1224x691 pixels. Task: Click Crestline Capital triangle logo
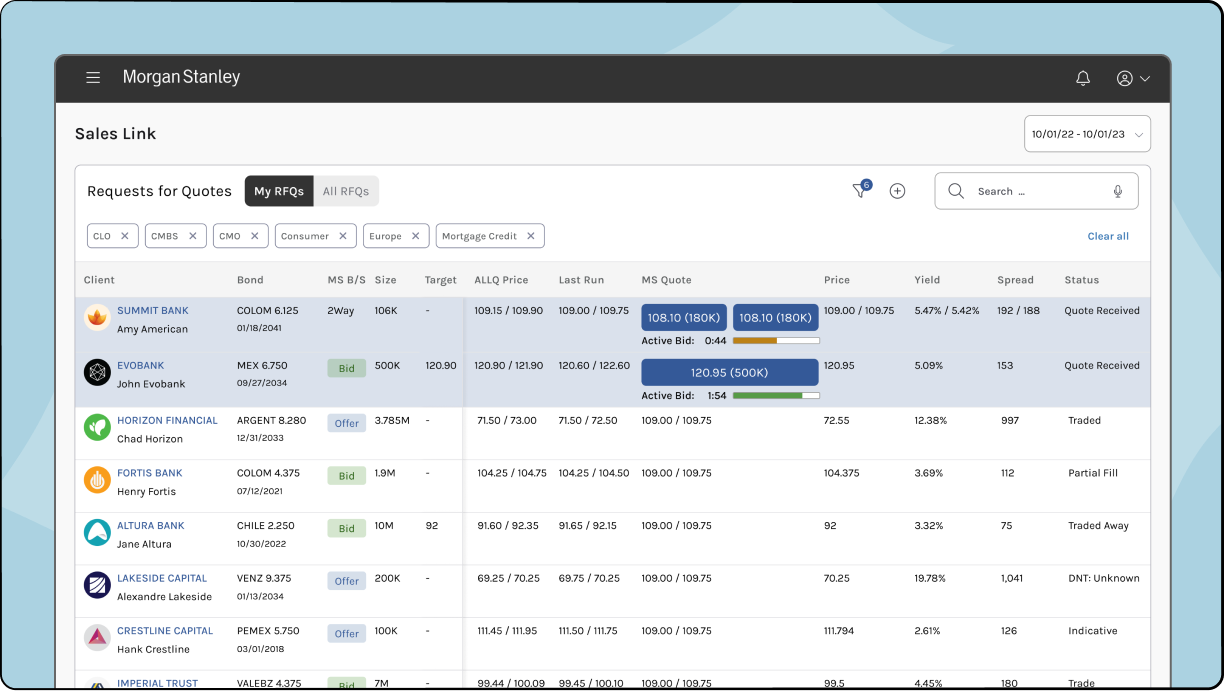[x=97, y=638]
